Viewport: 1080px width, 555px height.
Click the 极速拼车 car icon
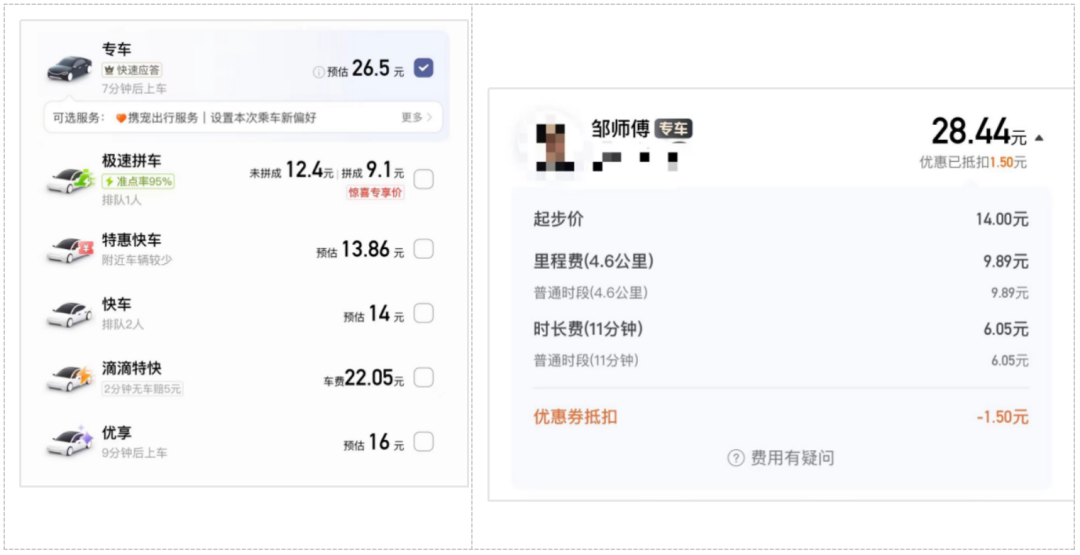70,180
